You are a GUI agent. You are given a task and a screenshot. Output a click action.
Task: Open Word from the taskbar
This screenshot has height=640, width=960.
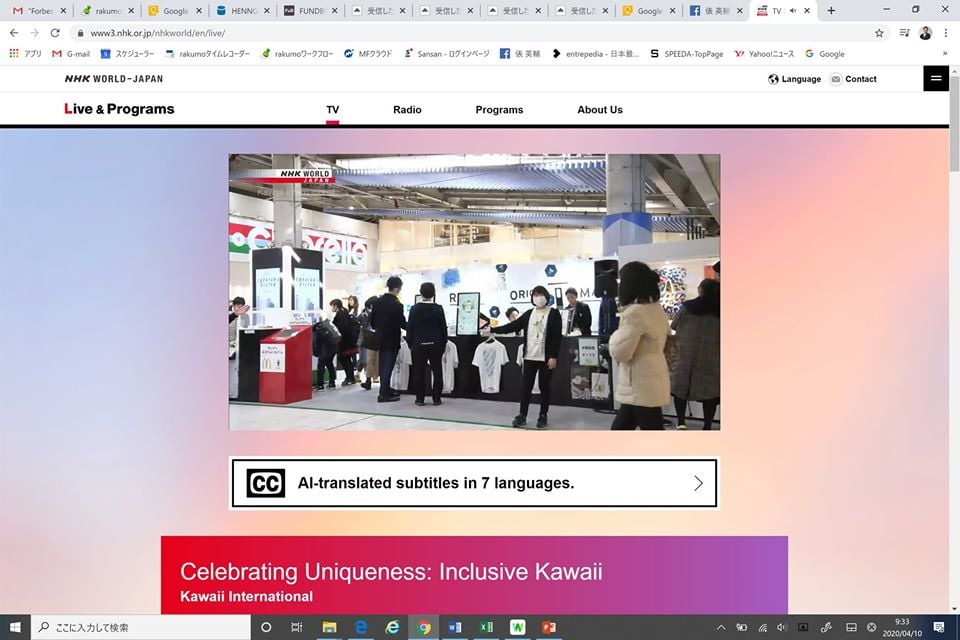tap(455, 627)
